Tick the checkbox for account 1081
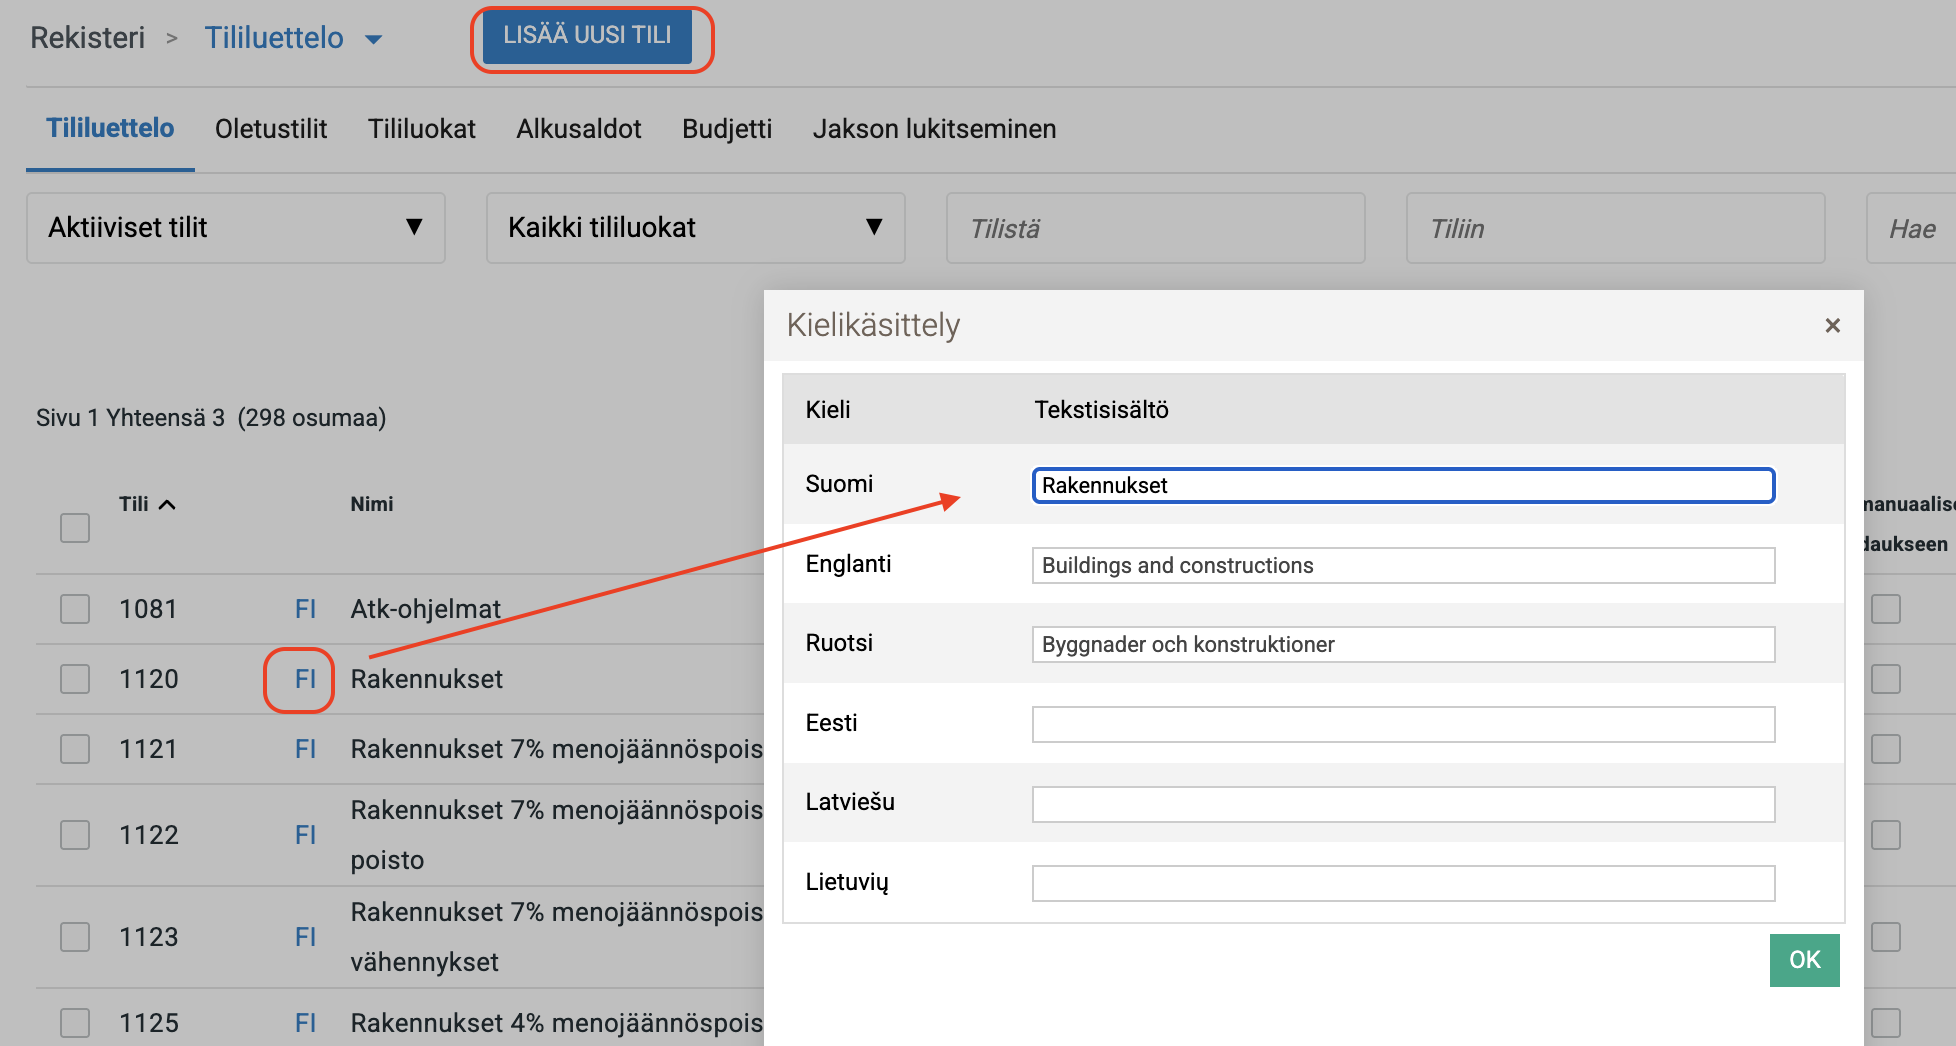The height and width of the screenshot is (1046, 1956). pos(75,609)
